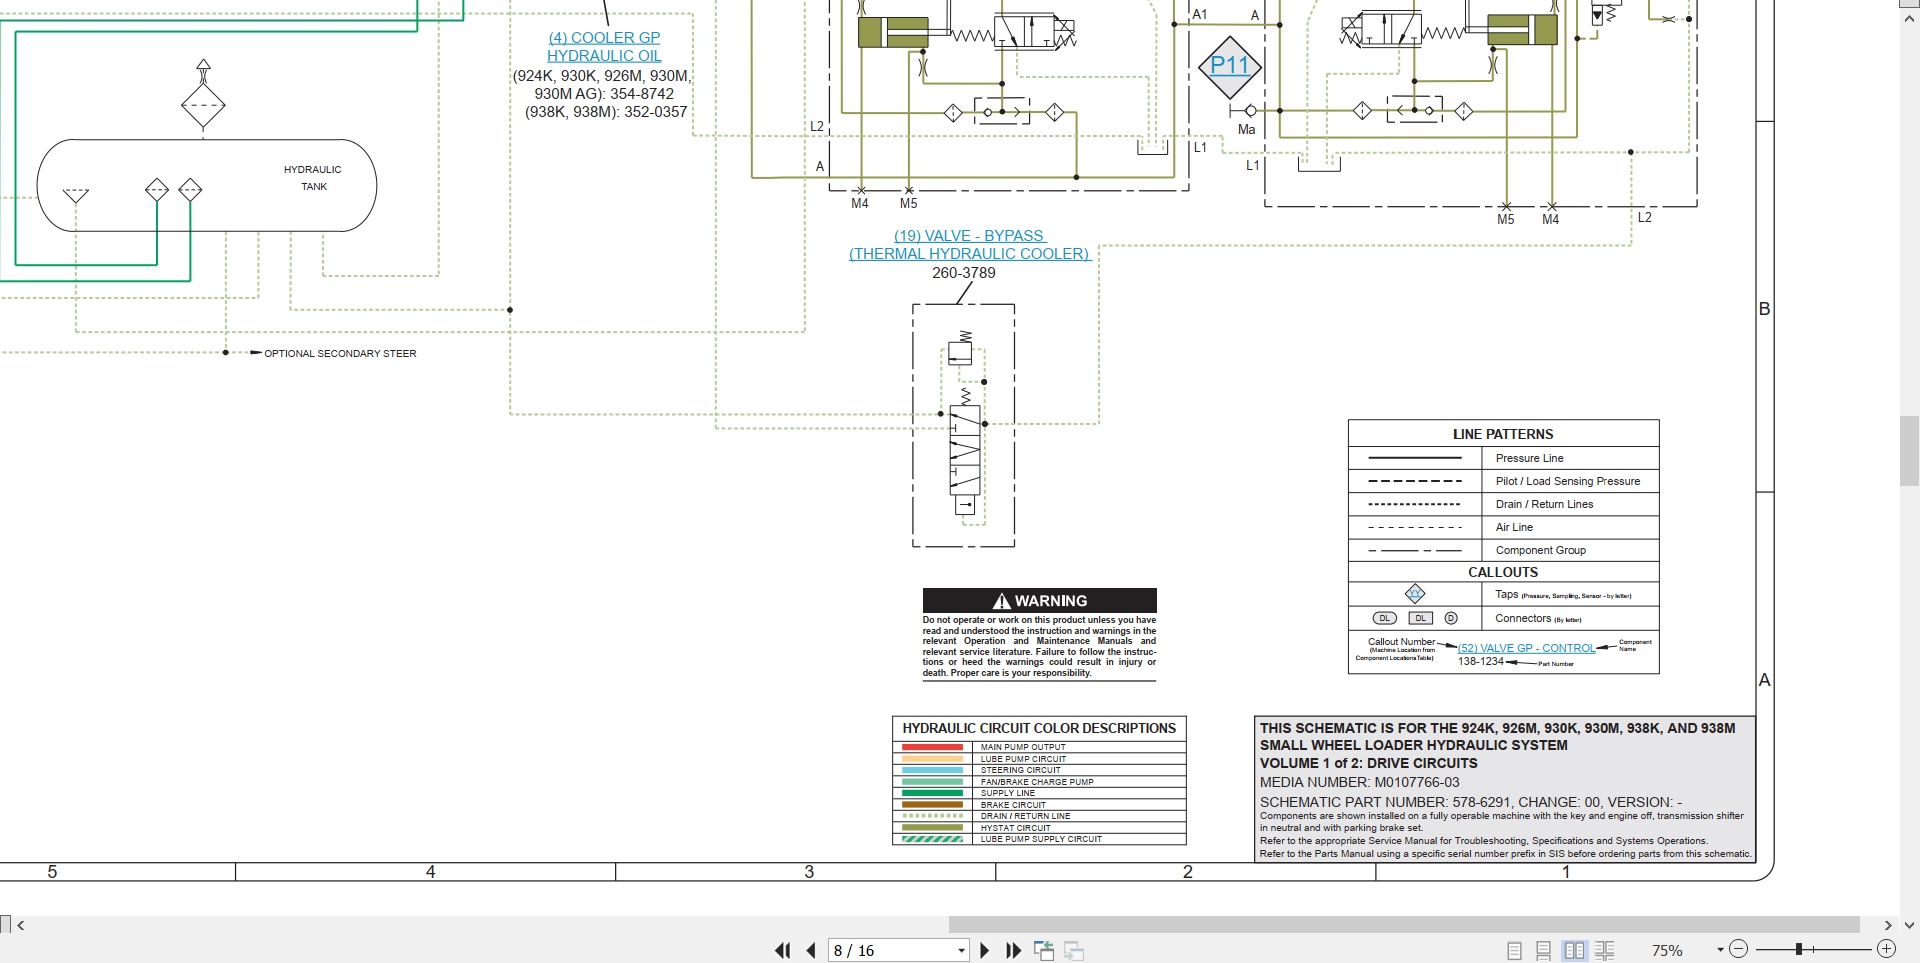Click the horizontal scrollbar thumb
Screen dimensions: 1920x963
(x=1404, y=925)
